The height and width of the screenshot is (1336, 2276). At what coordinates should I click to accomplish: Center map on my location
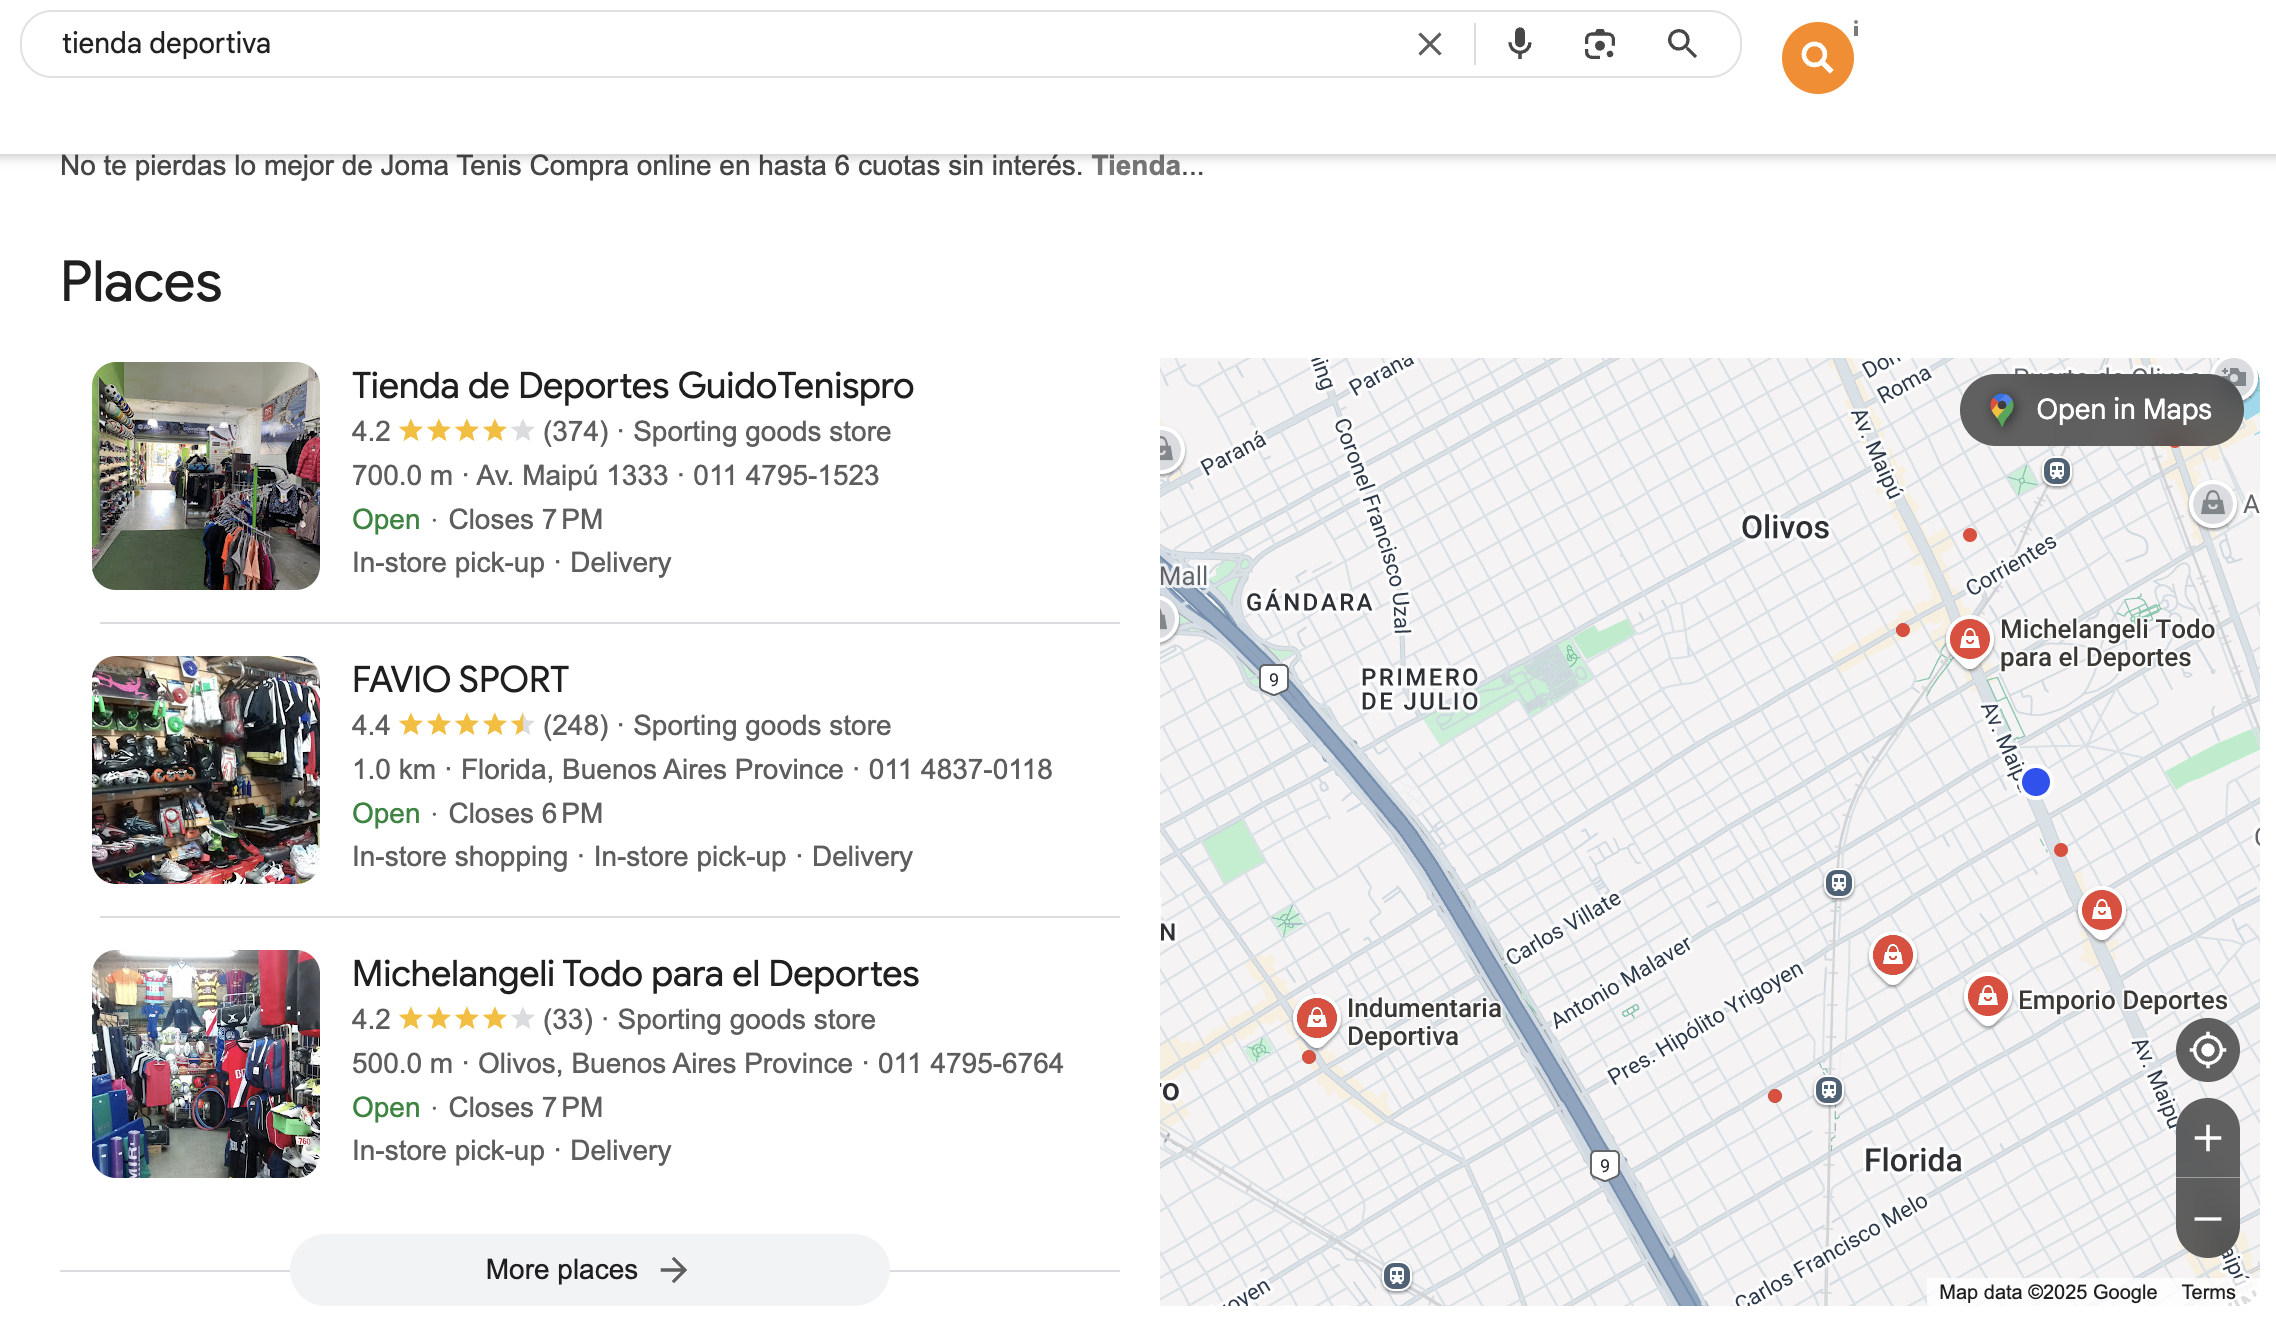(x=2208, y=1050)
